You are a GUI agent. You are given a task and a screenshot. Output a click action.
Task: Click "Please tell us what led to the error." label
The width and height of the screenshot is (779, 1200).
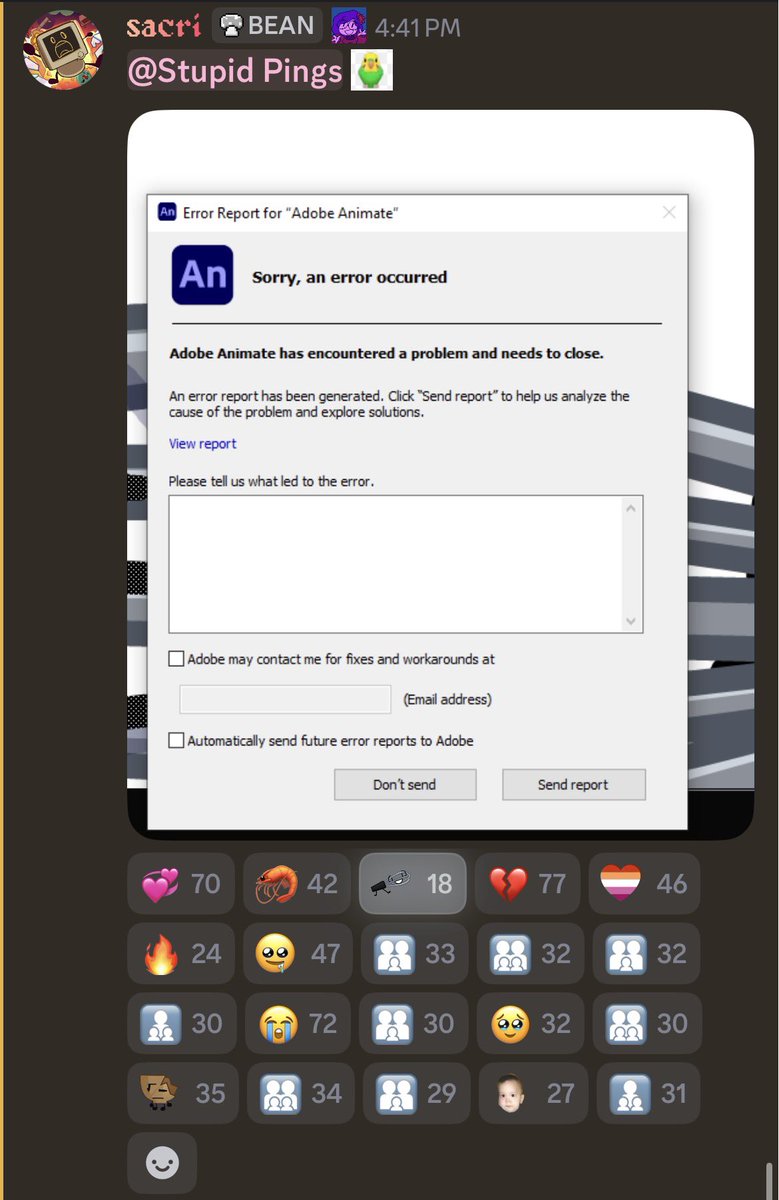271,481
